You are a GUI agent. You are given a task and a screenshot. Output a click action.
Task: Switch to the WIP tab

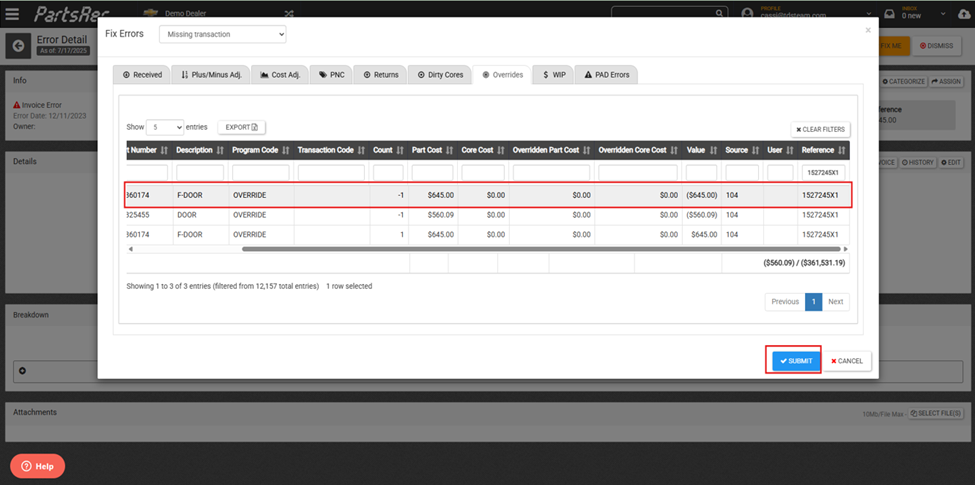[x=553, y=75]
